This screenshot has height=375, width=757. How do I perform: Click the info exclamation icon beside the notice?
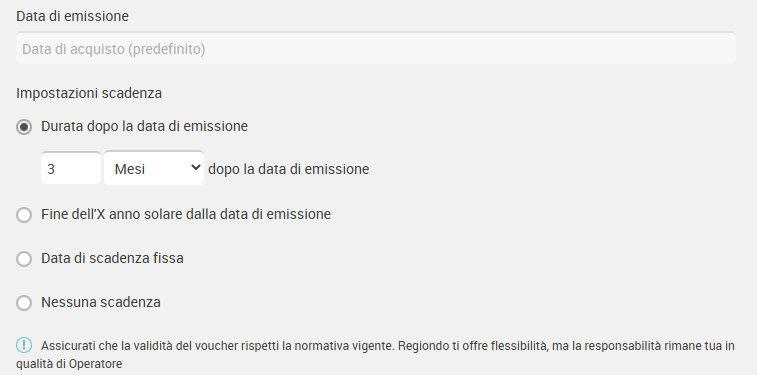tap(24, 345)
